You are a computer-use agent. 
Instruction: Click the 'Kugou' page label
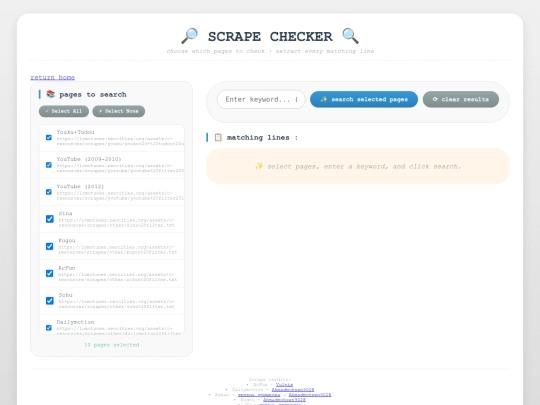click(67, 240)
